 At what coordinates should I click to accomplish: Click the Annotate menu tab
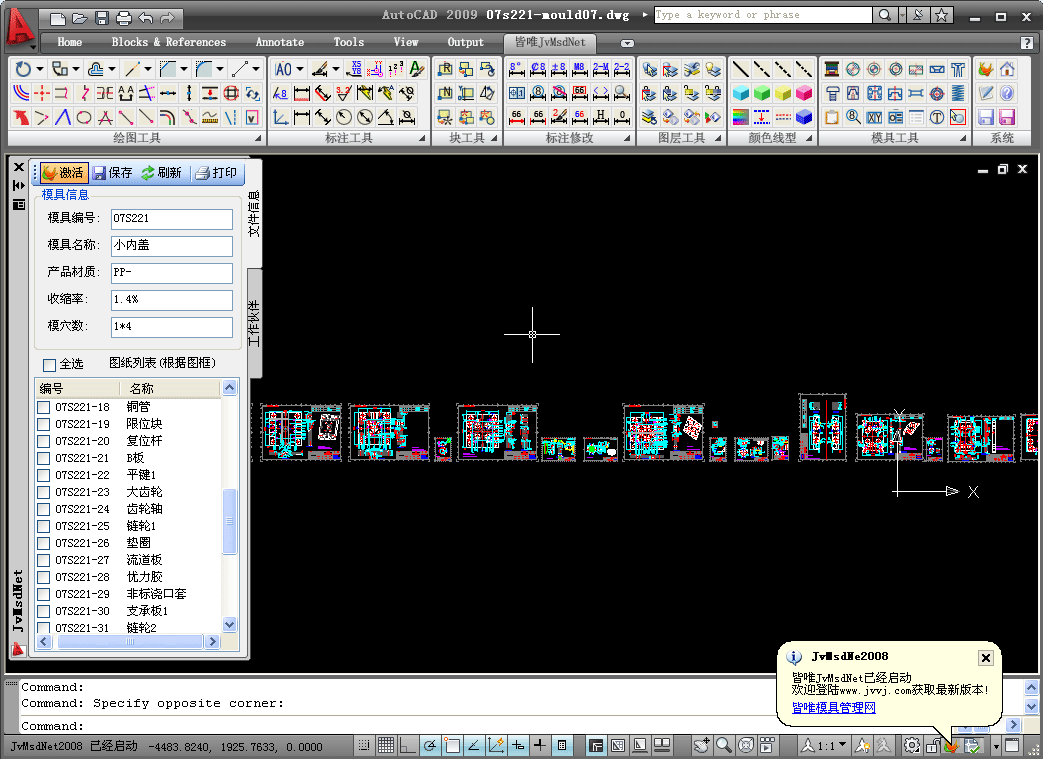click(279, 42)
